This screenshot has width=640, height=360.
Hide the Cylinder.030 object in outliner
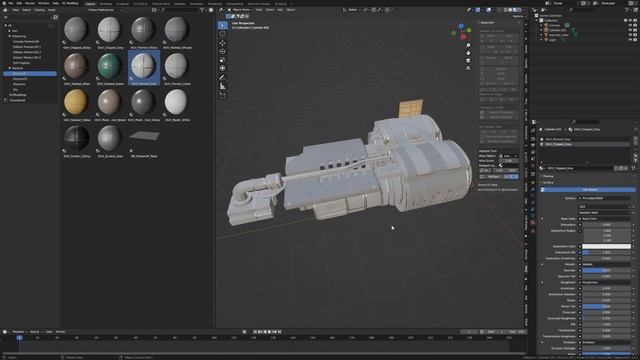[630, 30]
